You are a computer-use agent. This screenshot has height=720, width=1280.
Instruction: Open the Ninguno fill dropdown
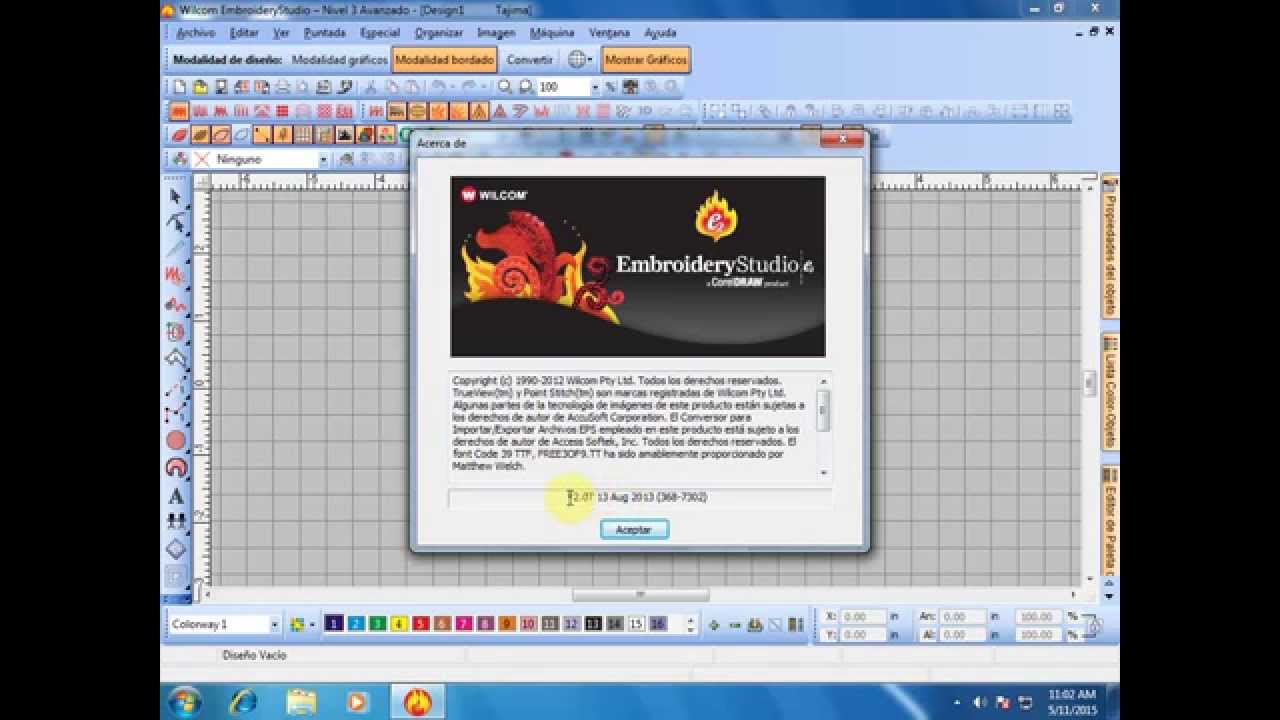pyautogui.click(x=323, y=159)
